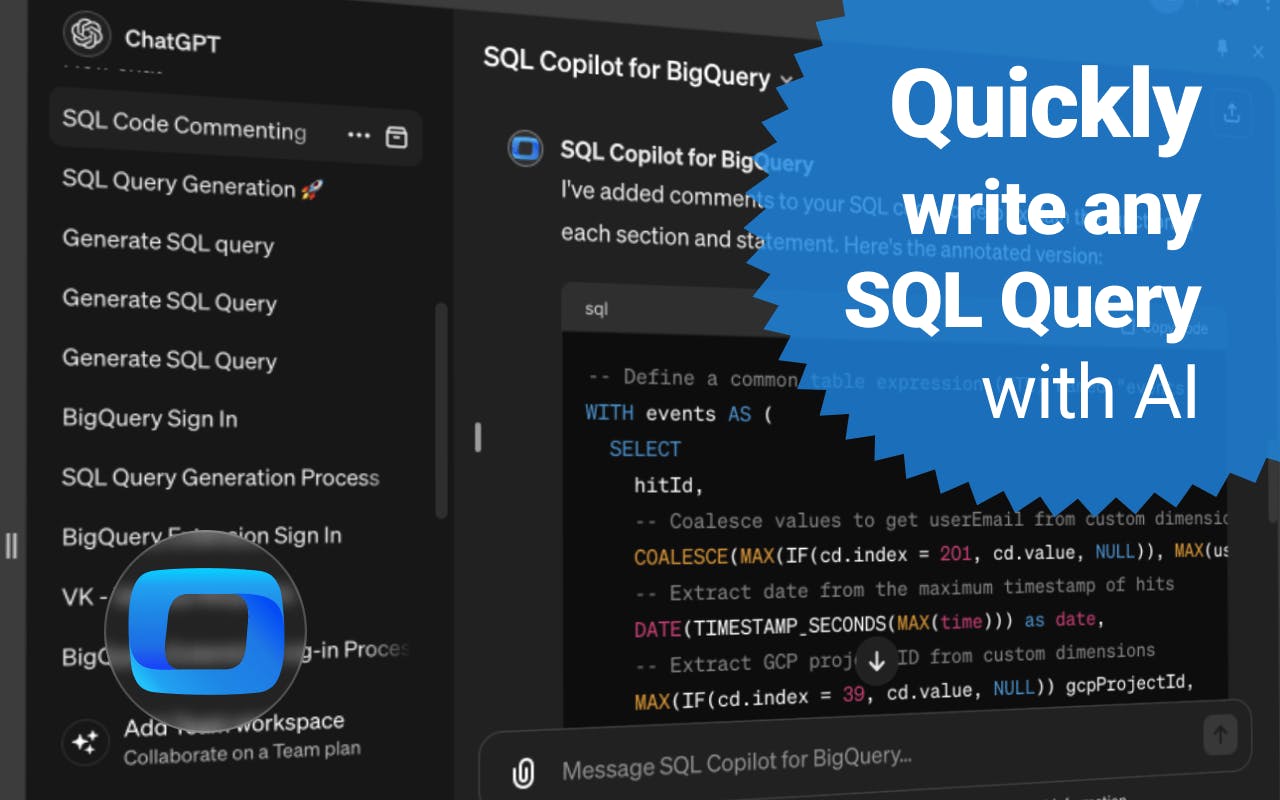Click the ChatGPT title in the sidebar
This screenshot has width=1280, height=800.
pyautogui.click(x=172, y=40)
